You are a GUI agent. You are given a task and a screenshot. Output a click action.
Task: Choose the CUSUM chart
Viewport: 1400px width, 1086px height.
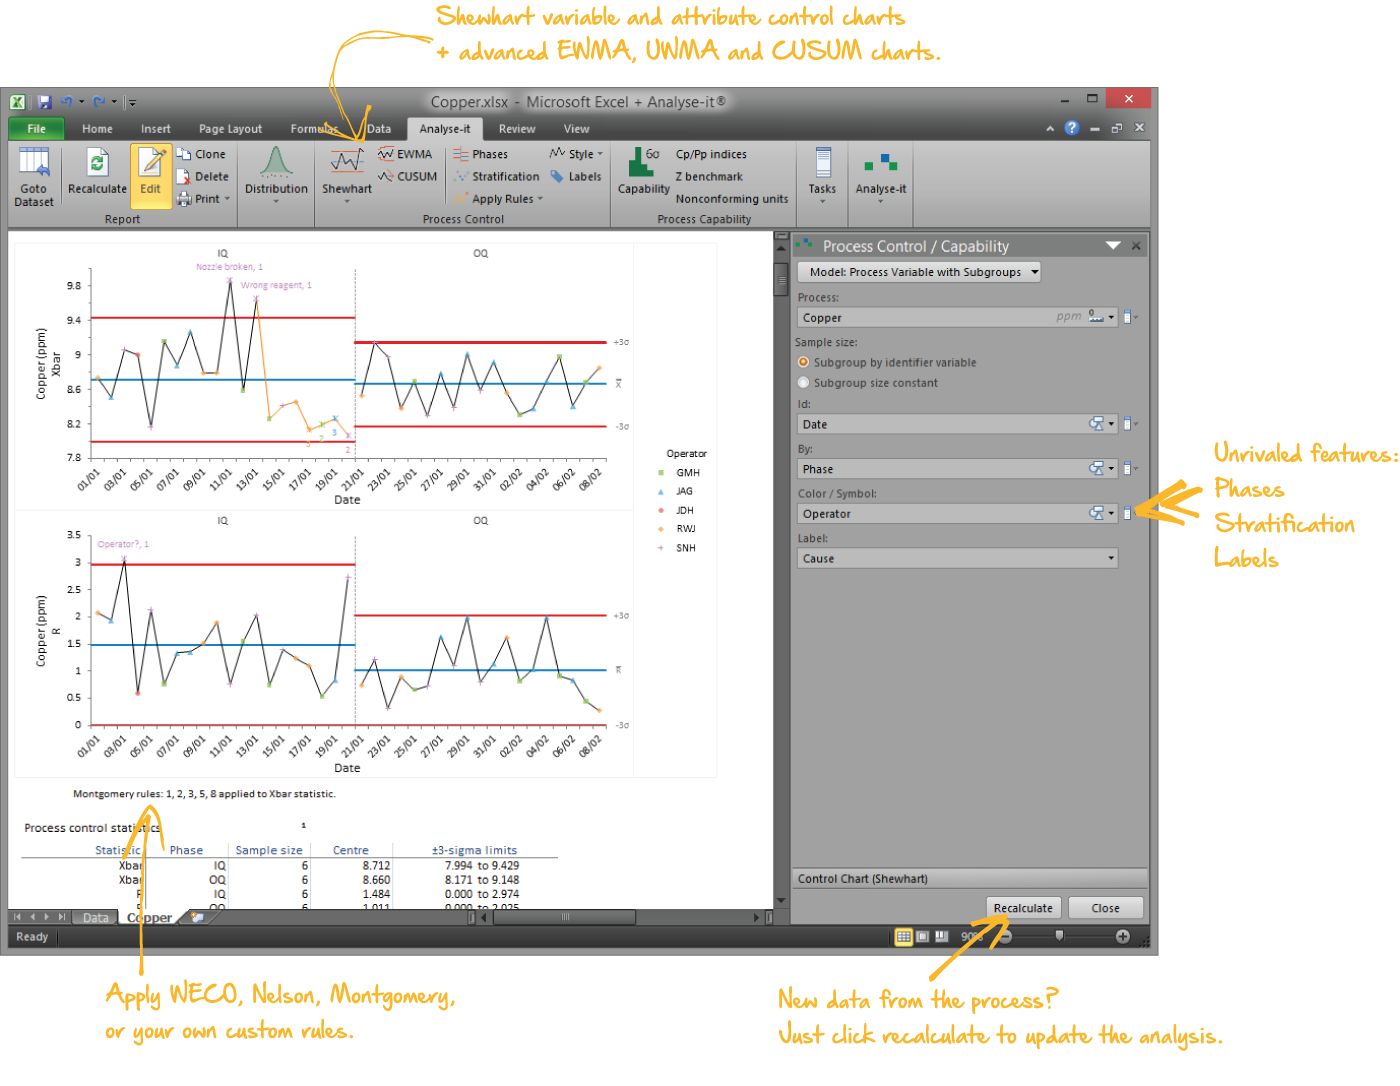(408, 176)
